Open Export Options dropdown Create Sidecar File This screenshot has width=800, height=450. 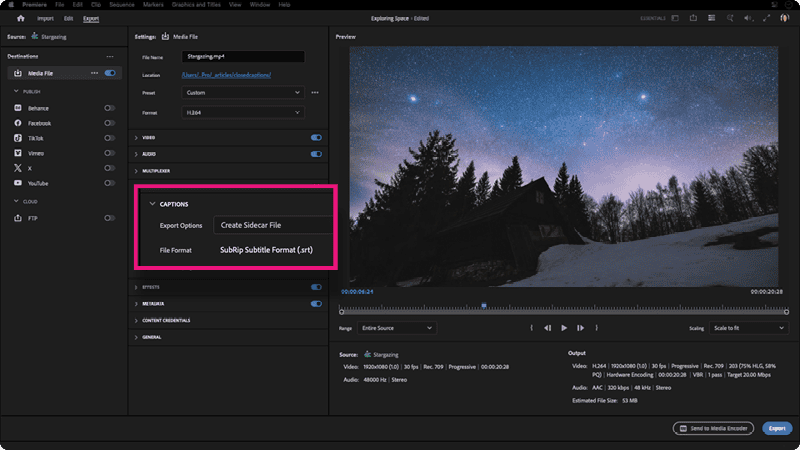coord(273,225)
